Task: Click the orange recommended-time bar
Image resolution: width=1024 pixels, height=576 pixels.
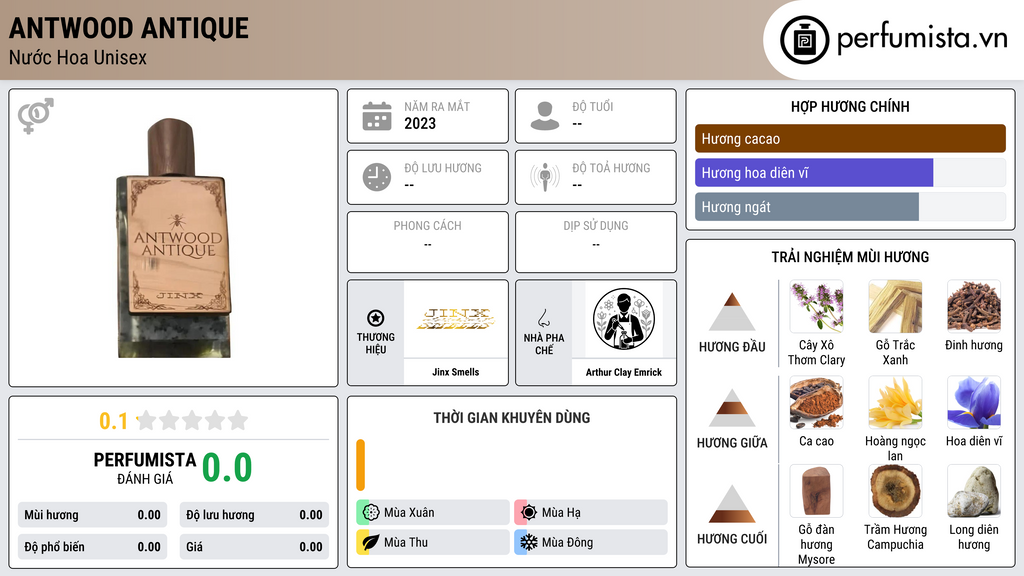Action: click(x=360, y=465)
